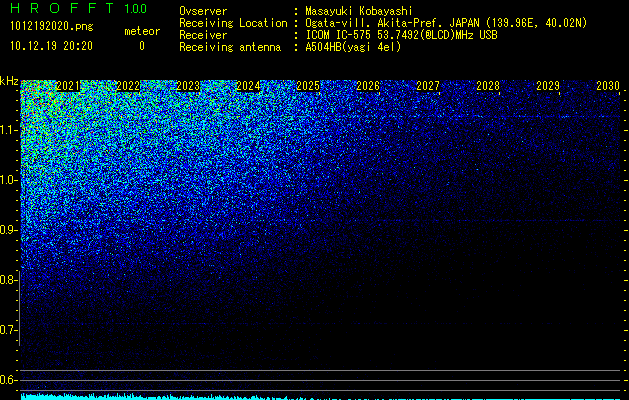The image size is (629, 400).
Task: Click the Receiving Location label
Action: (x=233, y=23)
